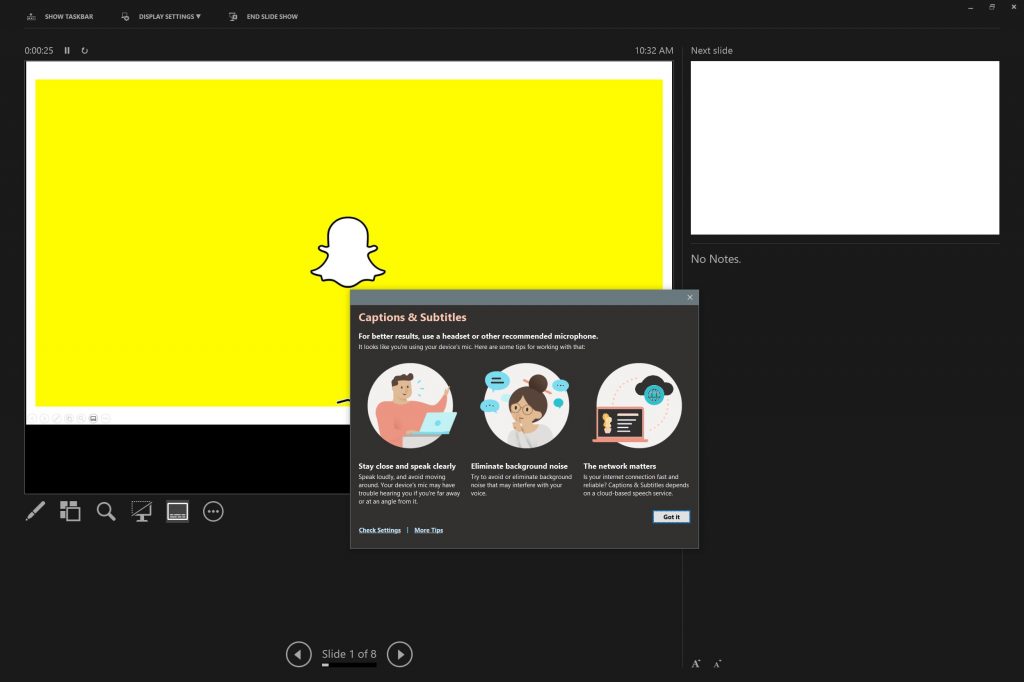The height and width of the screenshot is (682, 1024).
Task: Restart the presentation timer
Action: pos(84,50)
